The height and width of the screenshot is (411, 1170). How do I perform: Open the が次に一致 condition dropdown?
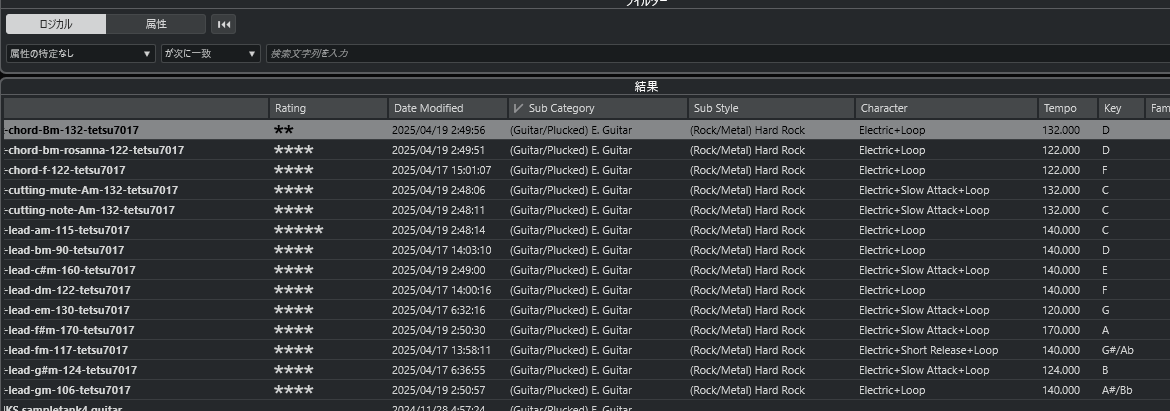point(211,53)
